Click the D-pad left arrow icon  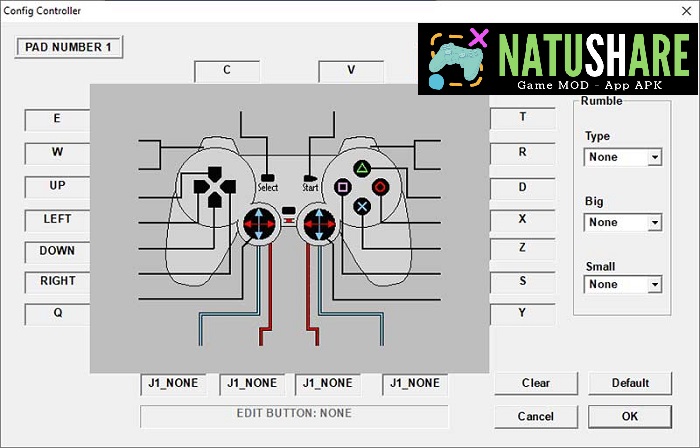pyautogui.click(x=201, y=187)
